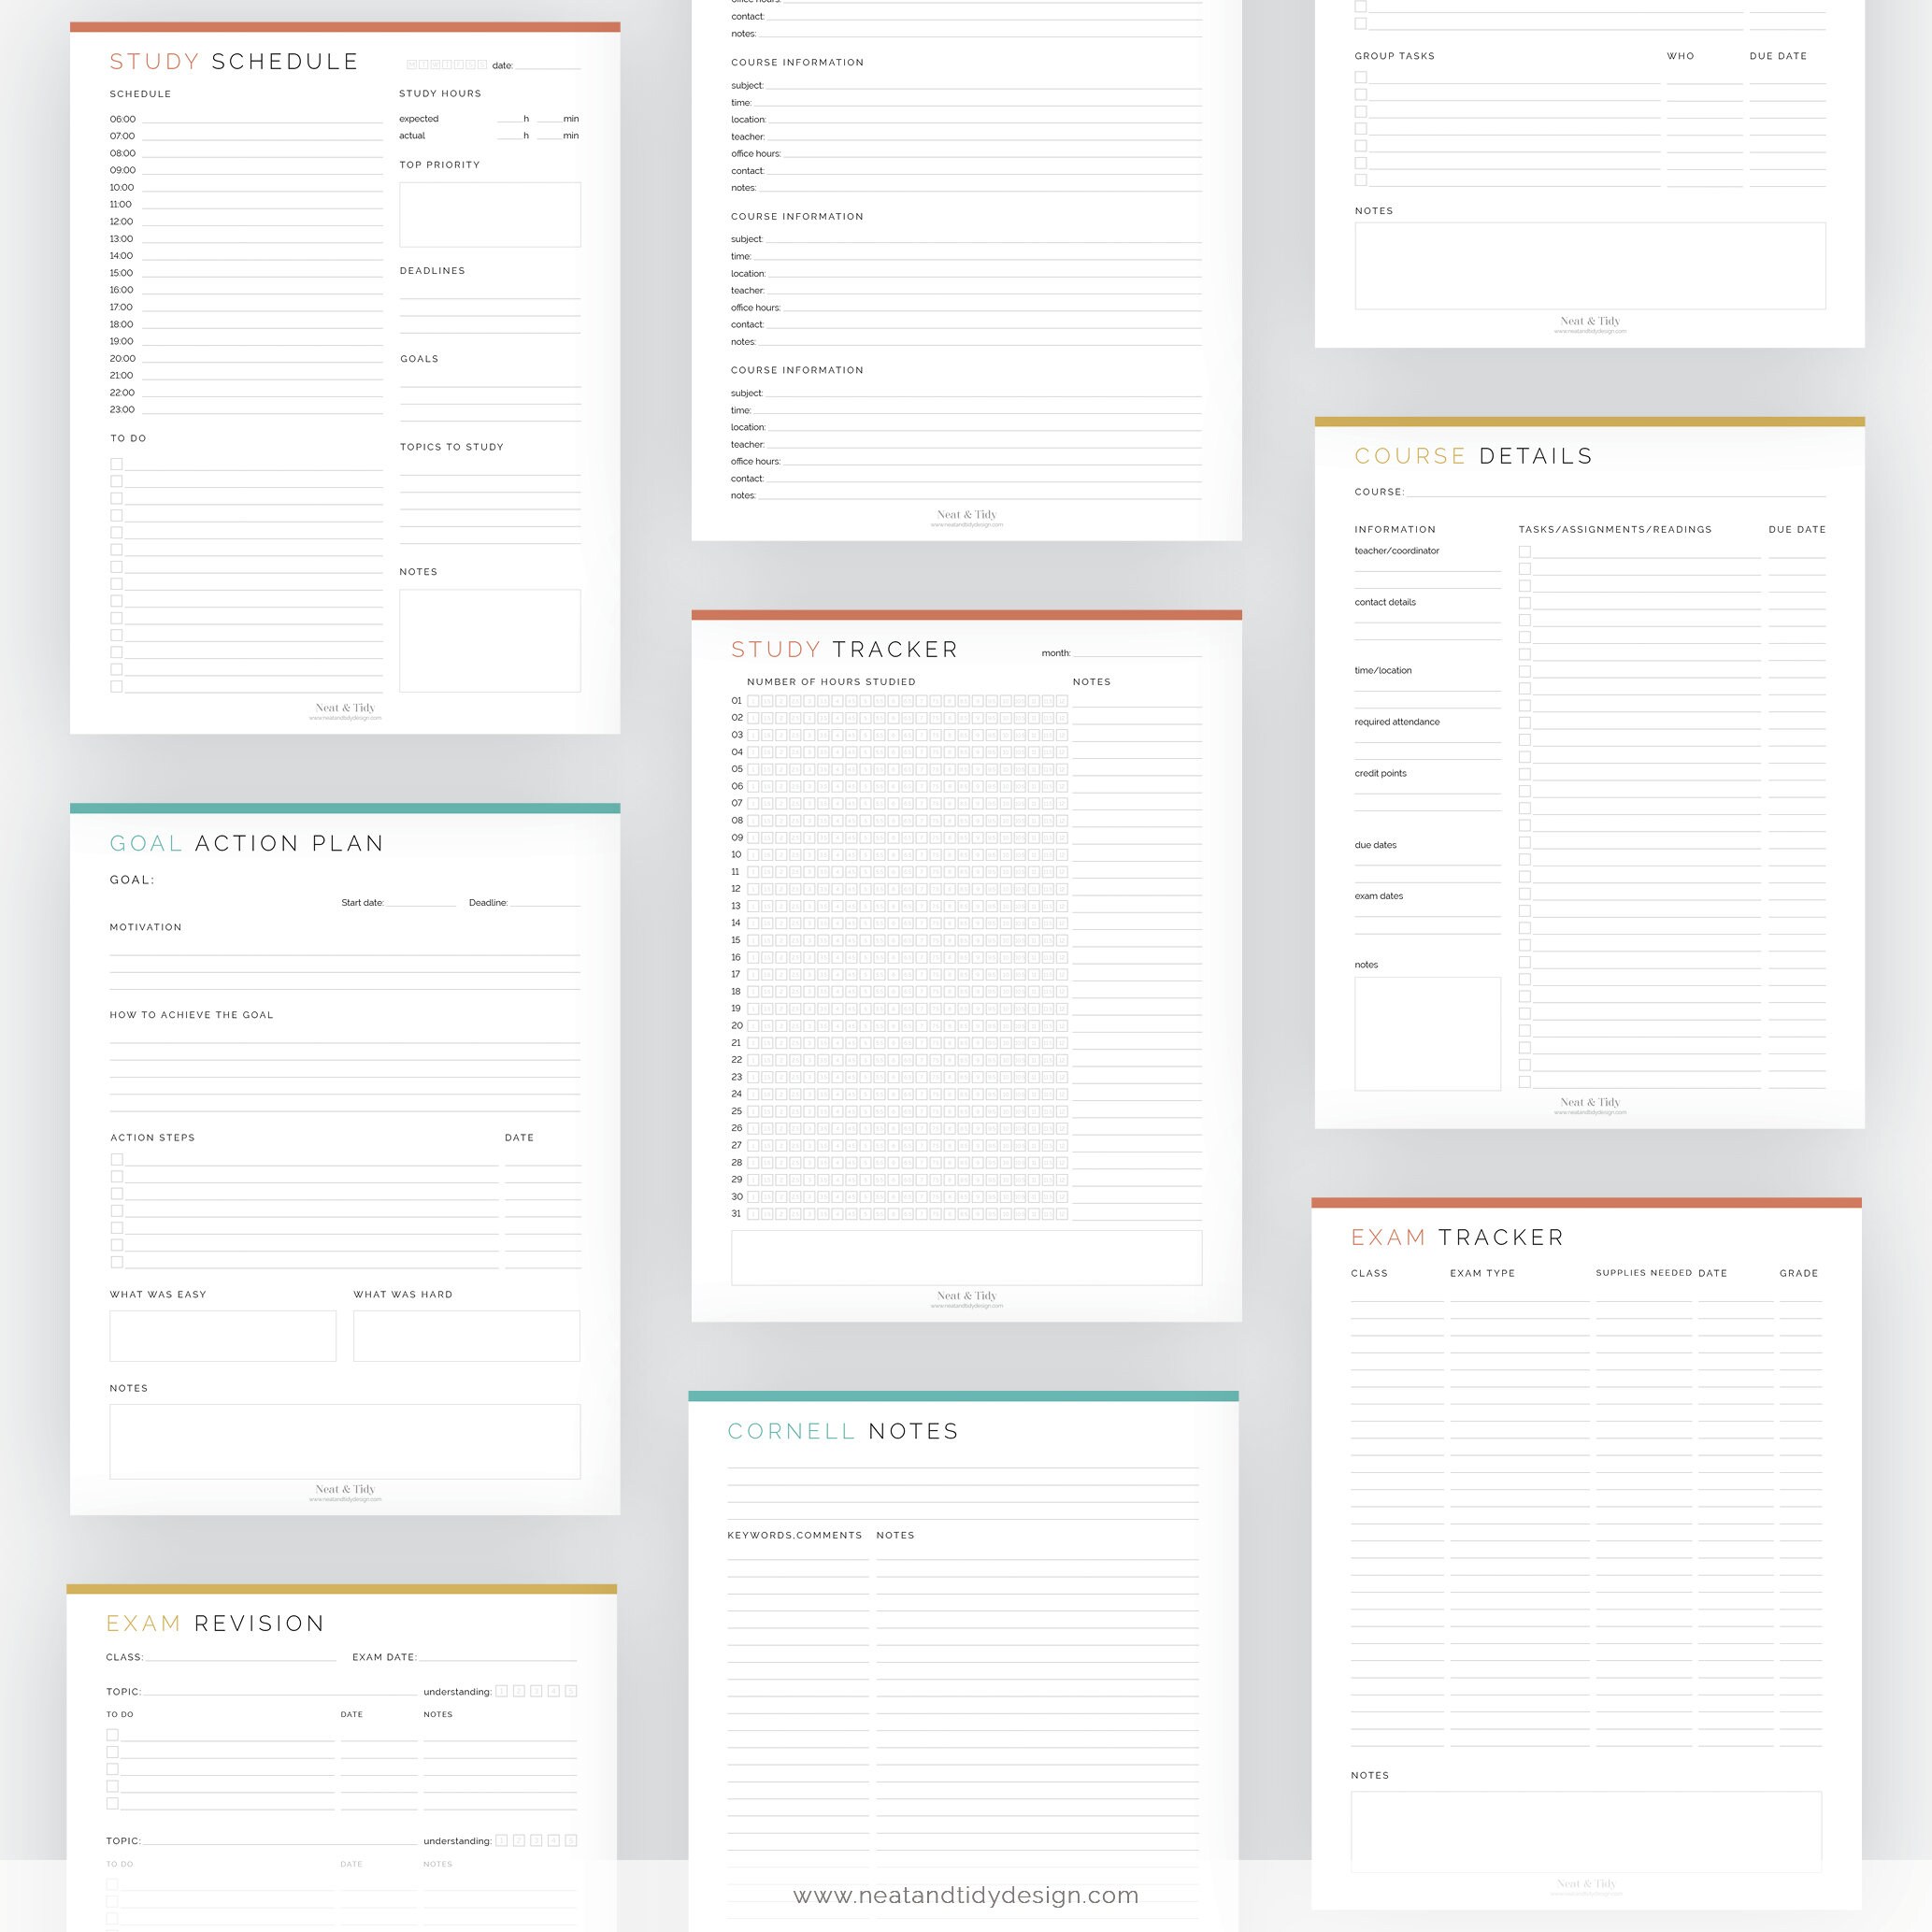Screen dimensions: 1932x1932
Task: Check the first task box in Course Details
Action: pyautogui.click(x=1525, y=551)
